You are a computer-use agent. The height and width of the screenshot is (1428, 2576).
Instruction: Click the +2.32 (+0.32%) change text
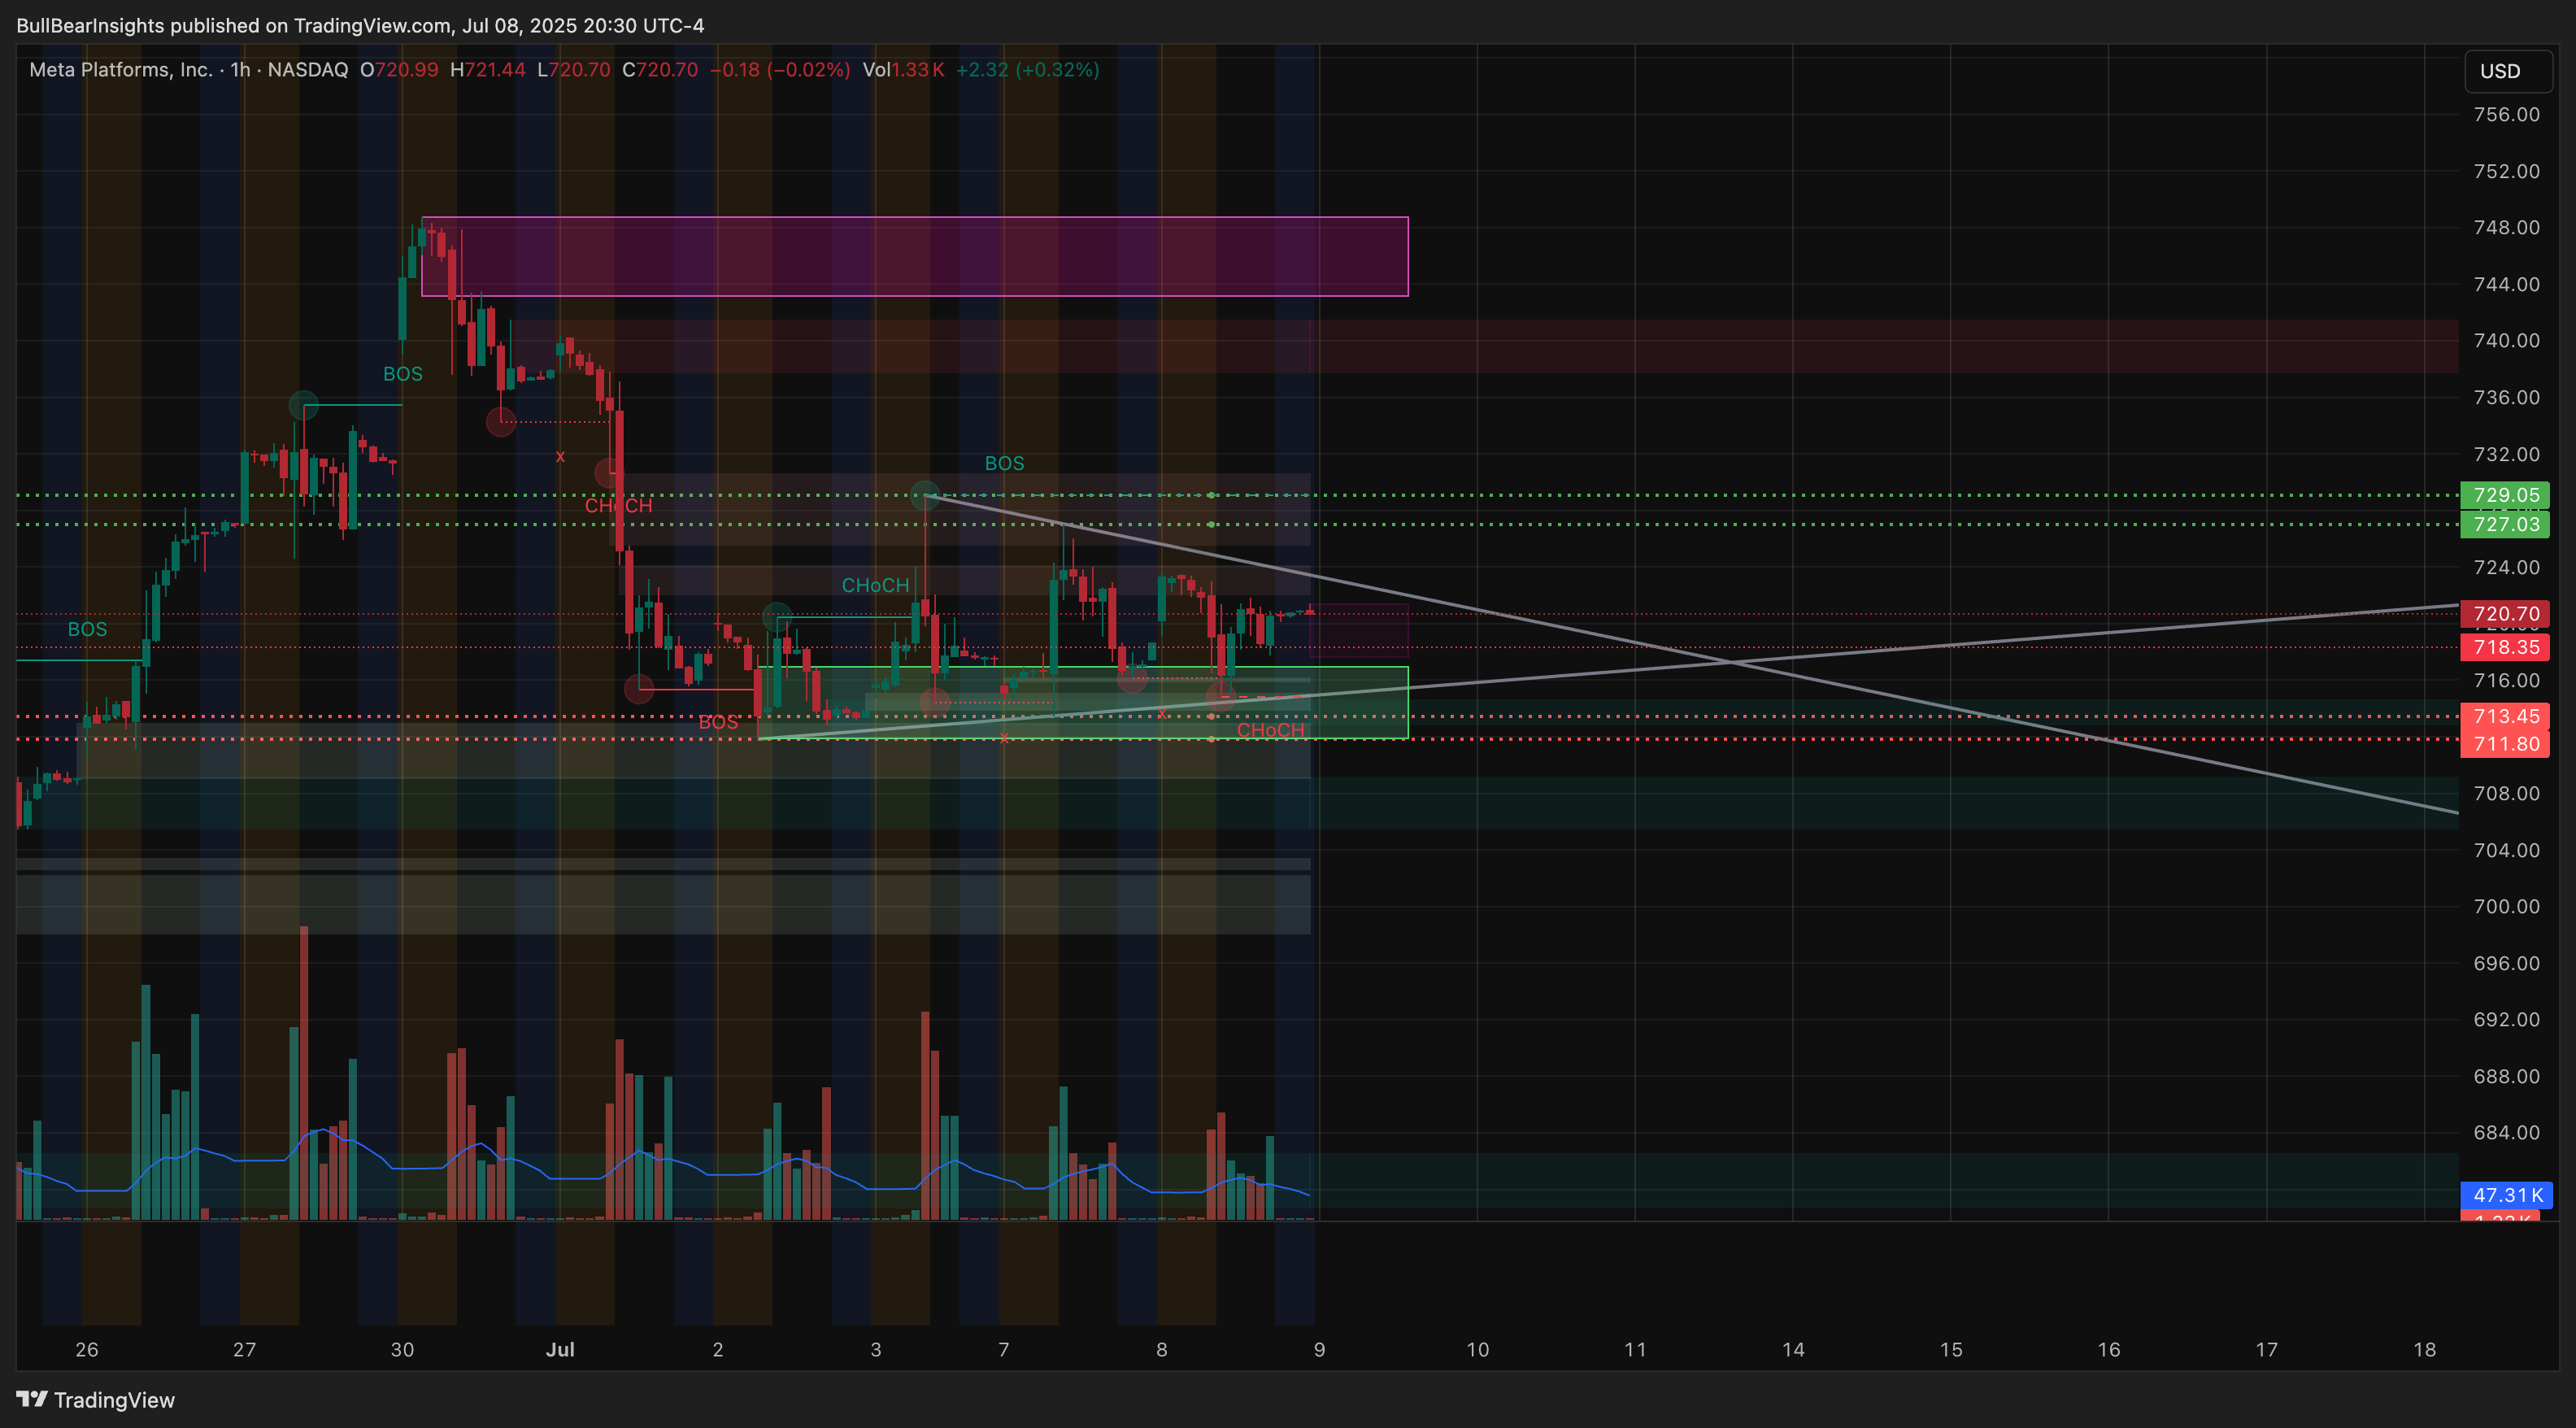click(1027, 70)
